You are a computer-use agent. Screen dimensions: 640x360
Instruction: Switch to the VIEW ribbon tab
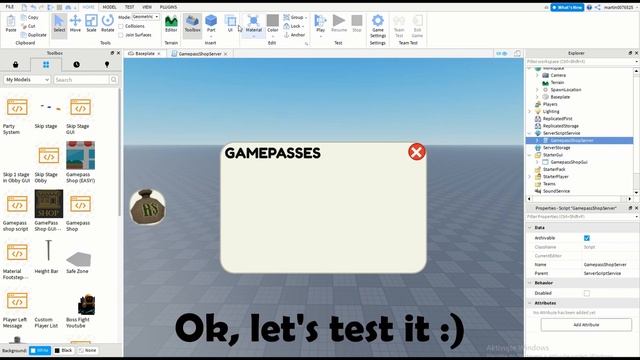coord(147,7)
